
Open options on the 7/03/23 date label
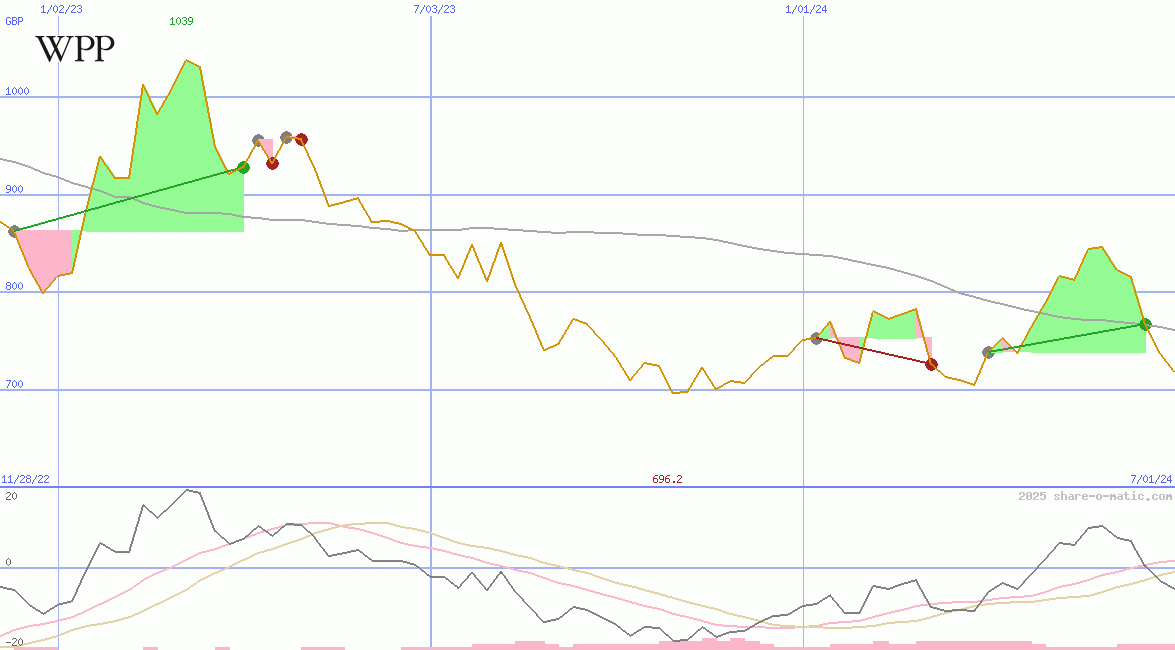[432, 7]
